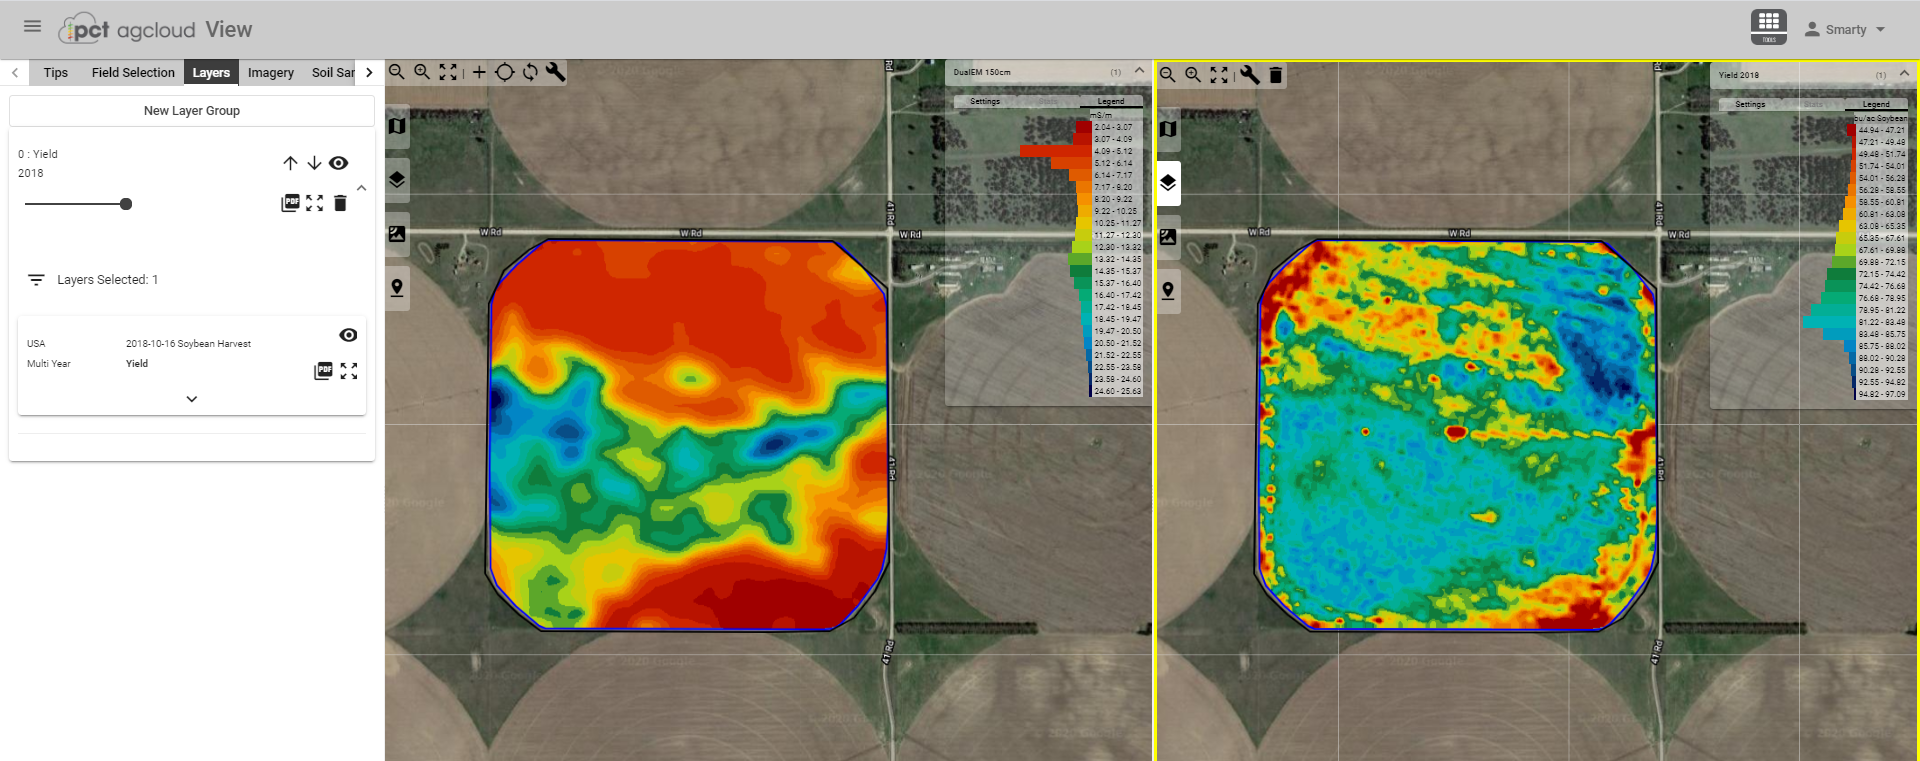Screen dimensions: 1920x761
Task: Zoom in on the right map
Action: [x=1193, y=75]
